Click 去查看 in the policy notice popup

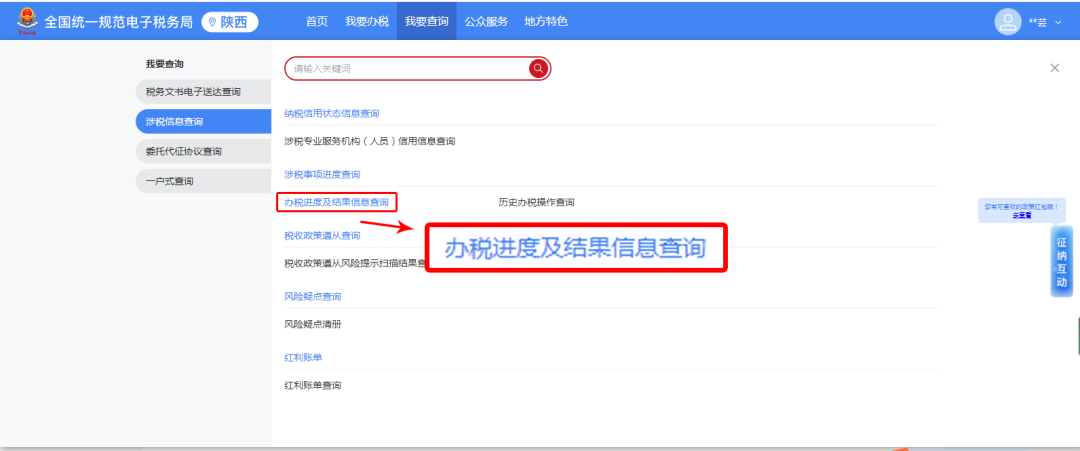pos(1021,216)
